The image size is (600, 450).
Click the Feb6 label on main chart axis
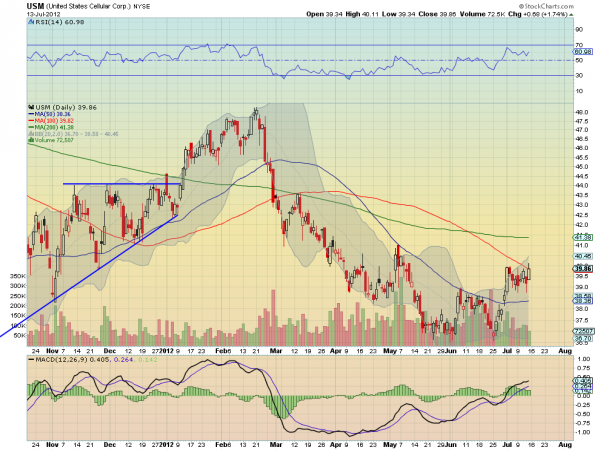(223, 351)
